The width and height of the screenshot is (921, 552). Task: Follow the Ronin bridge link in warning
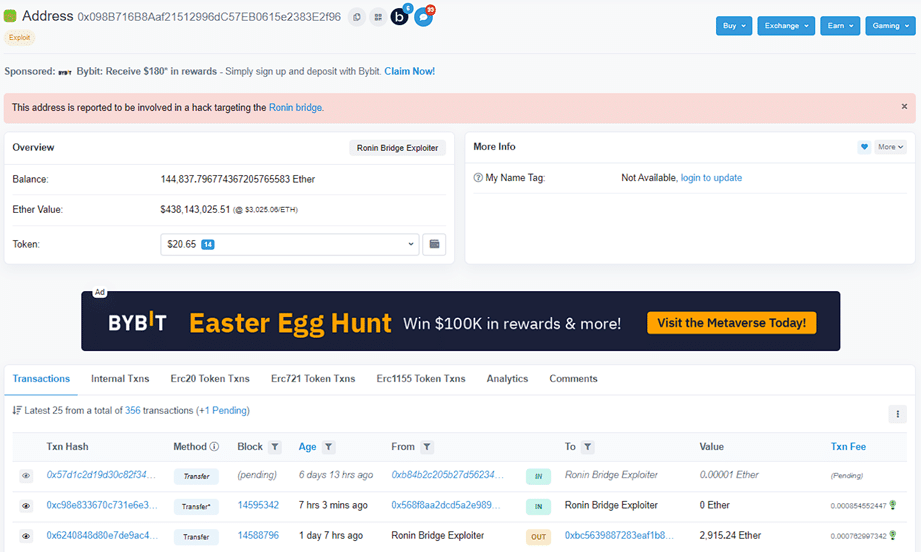coord(296,107)
